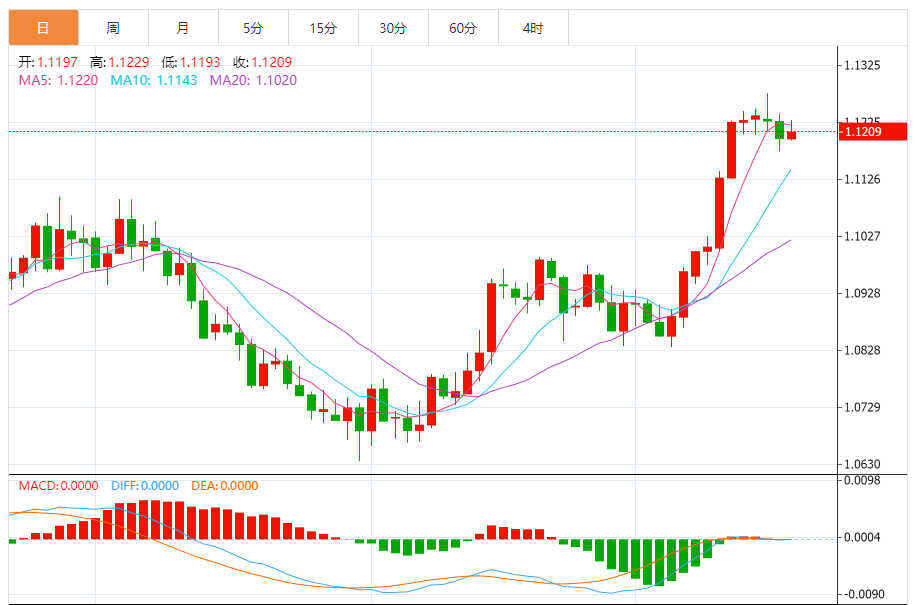Open the 5分 timeframe tab
Screen dimensions: 918x605
pos(254,28)
